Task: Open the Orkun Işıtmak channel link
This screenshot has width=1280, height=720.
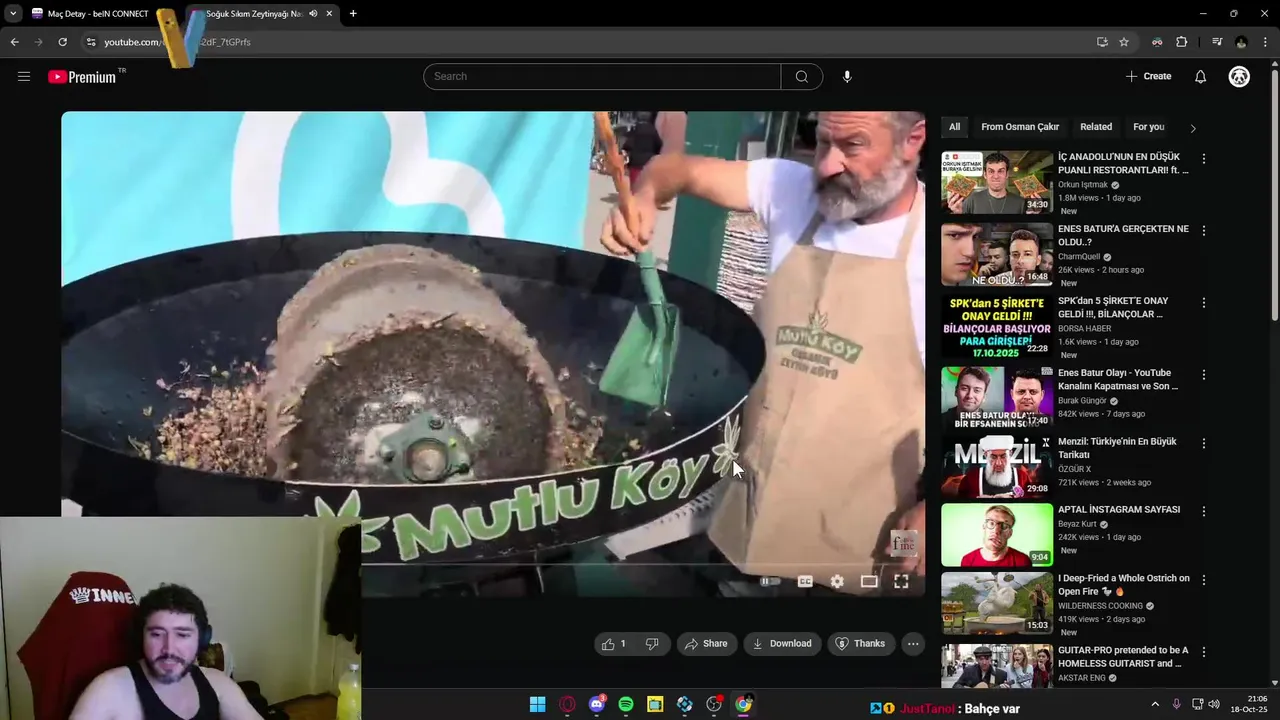Action: (x=1083, y=185)
